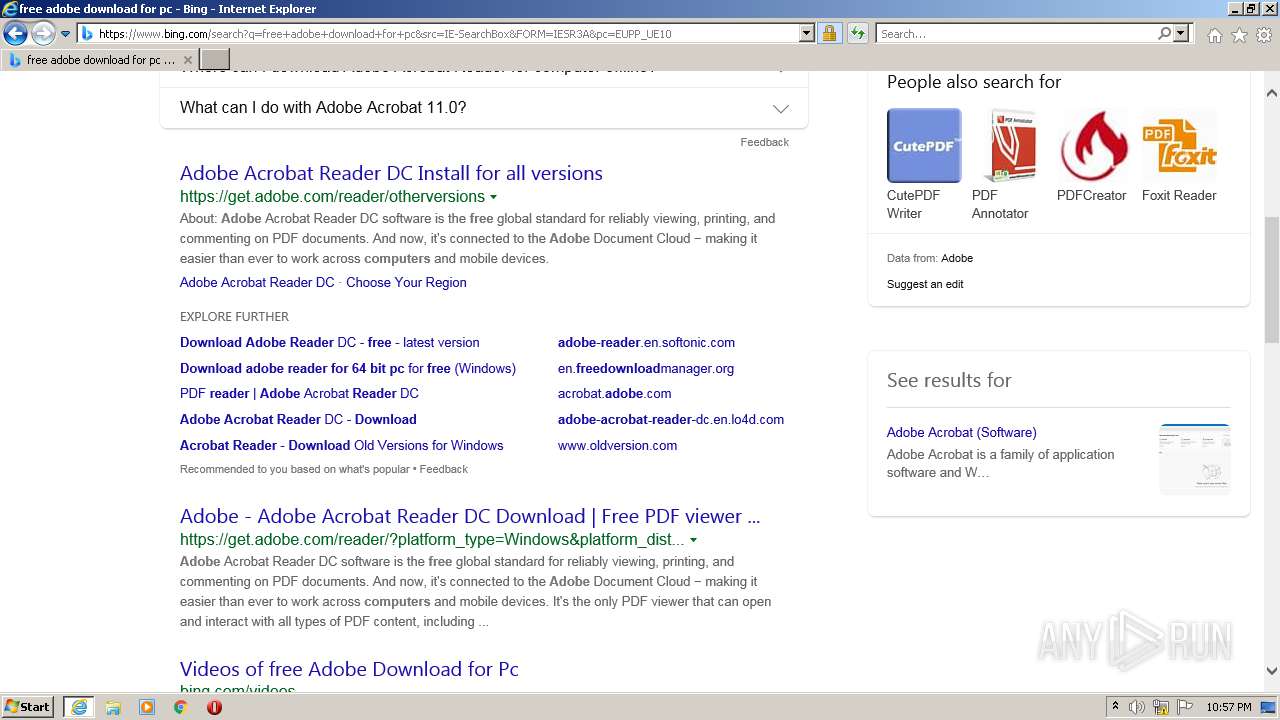The width and height of the screenshot is (1280, 720).
Task: Open 'Download adobe reader for 64 bit pc' link
Action: point(347,368)
